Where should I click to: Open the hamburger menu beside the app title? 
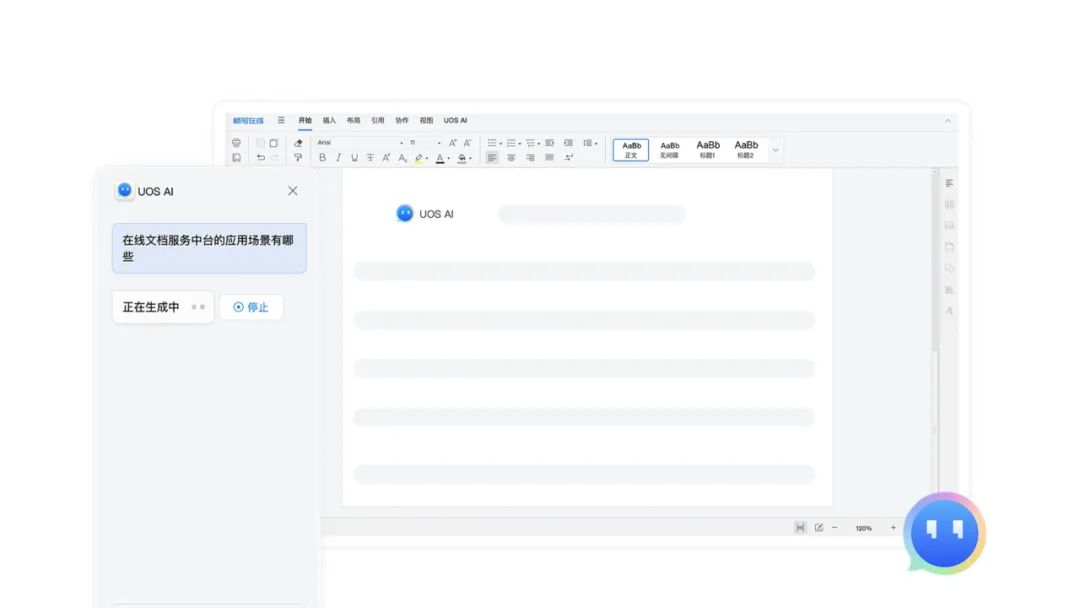click(x=281, y=120)
